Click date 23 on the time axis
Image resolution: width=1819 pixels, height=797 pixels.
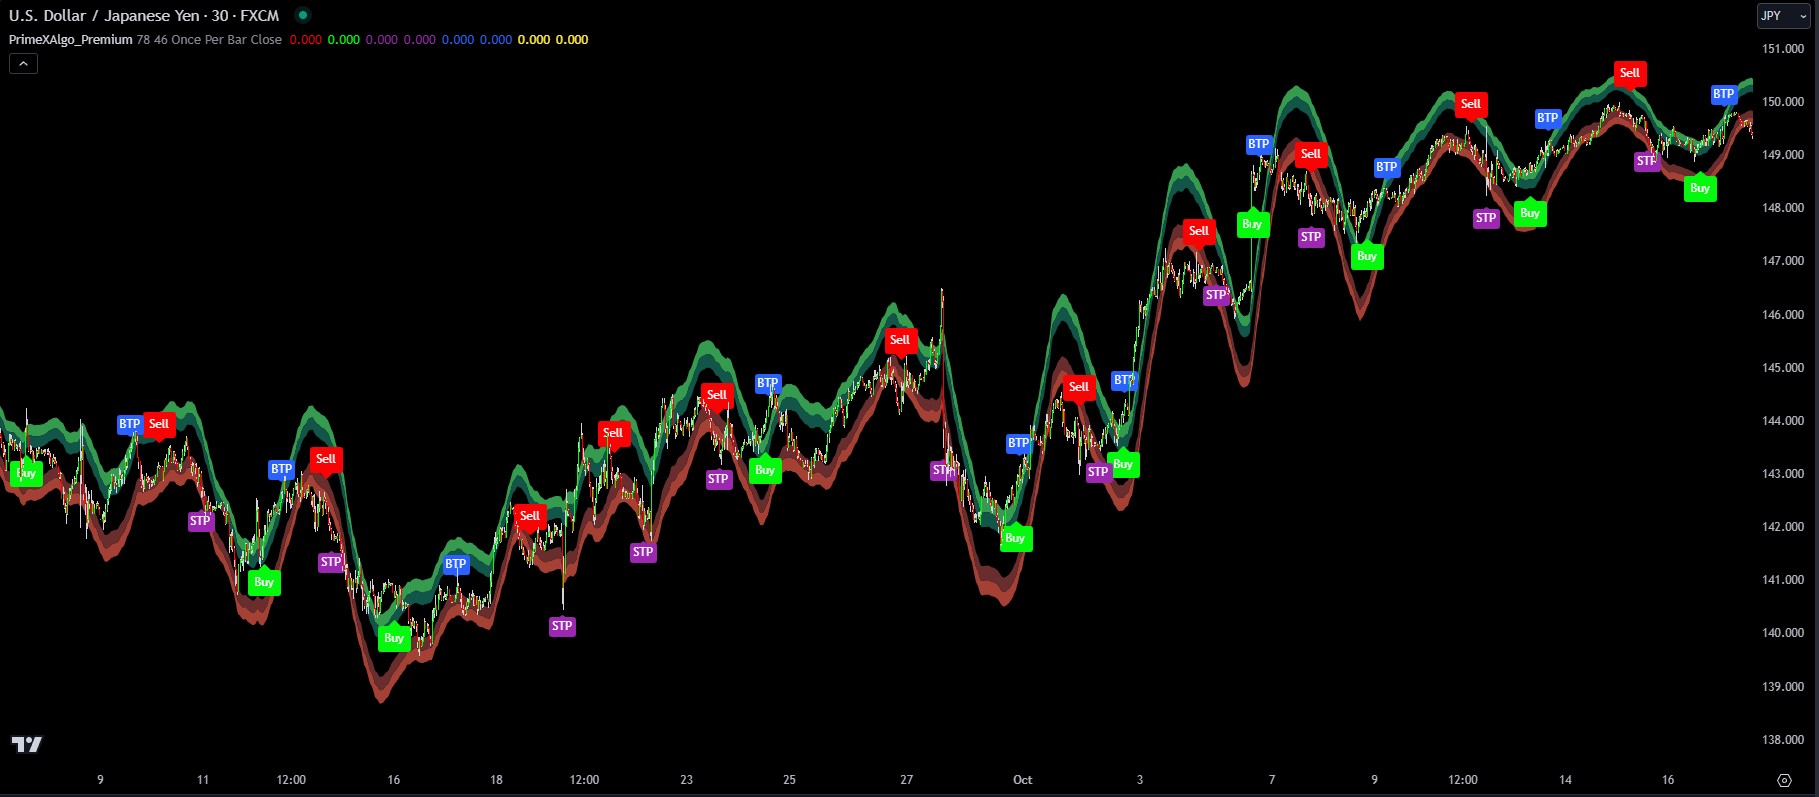686,780
